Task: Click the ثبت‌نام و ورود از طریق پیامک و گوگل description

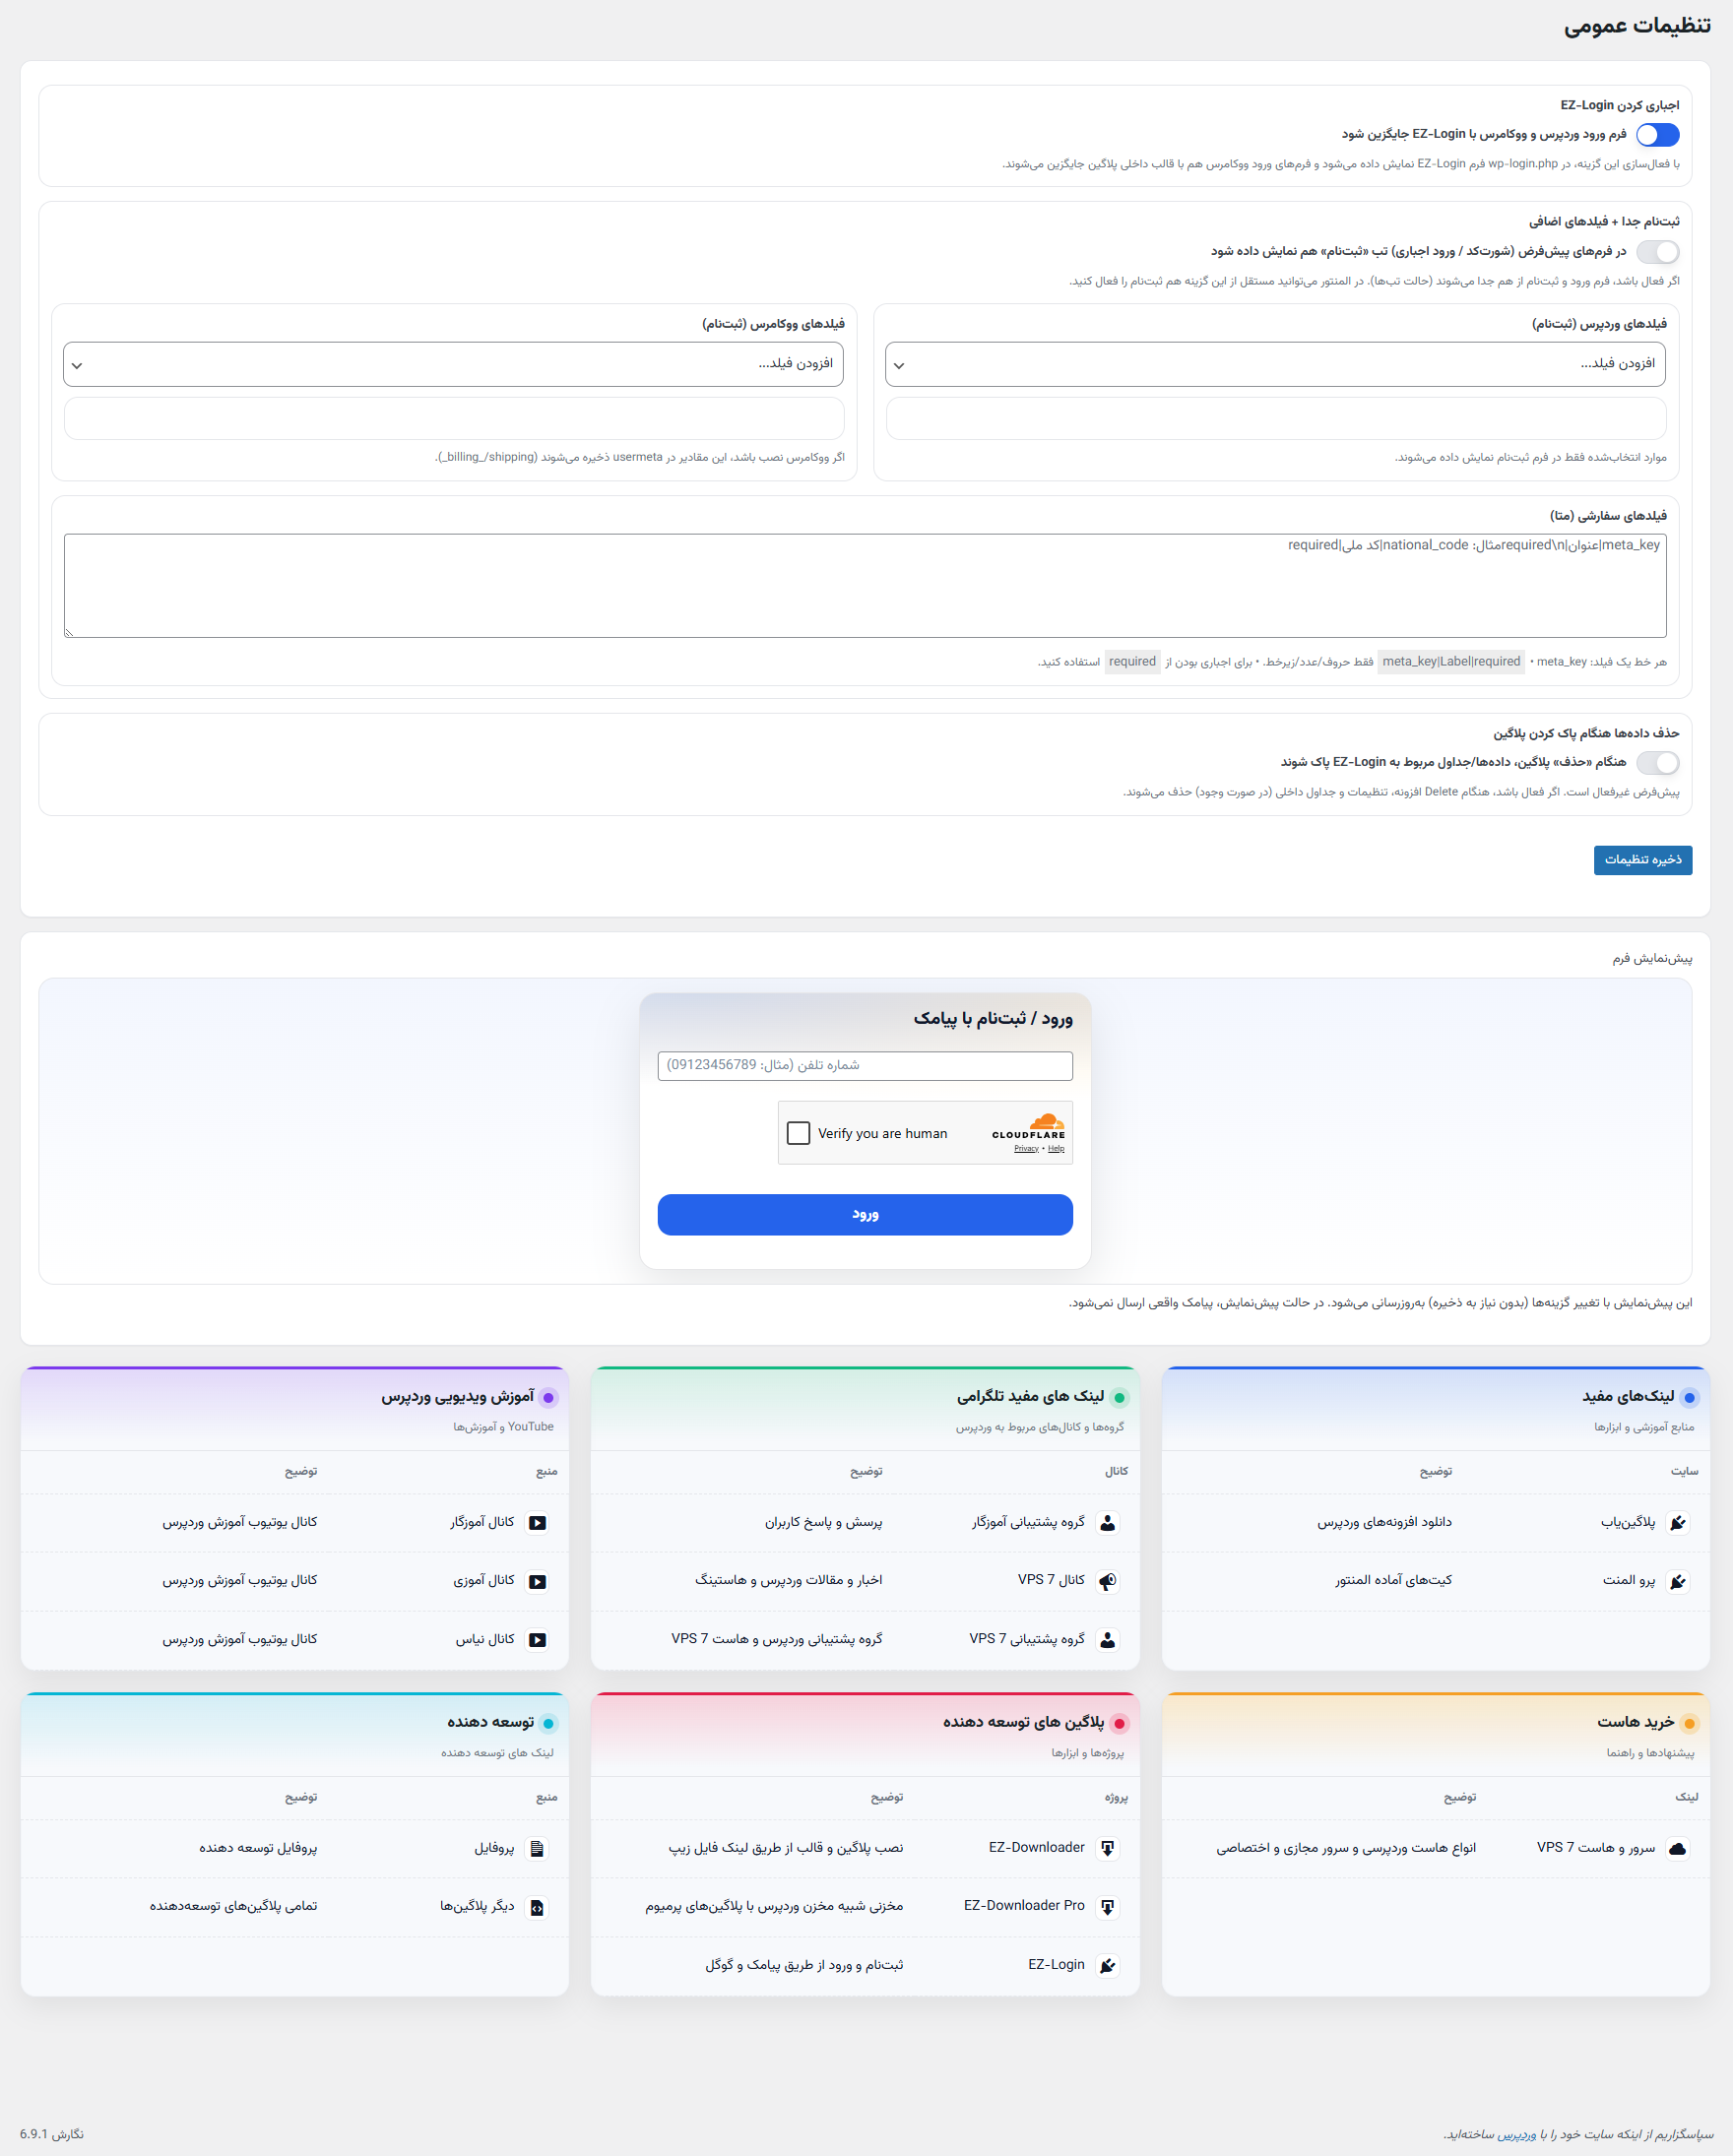Action: click(x=804, y=1966)
